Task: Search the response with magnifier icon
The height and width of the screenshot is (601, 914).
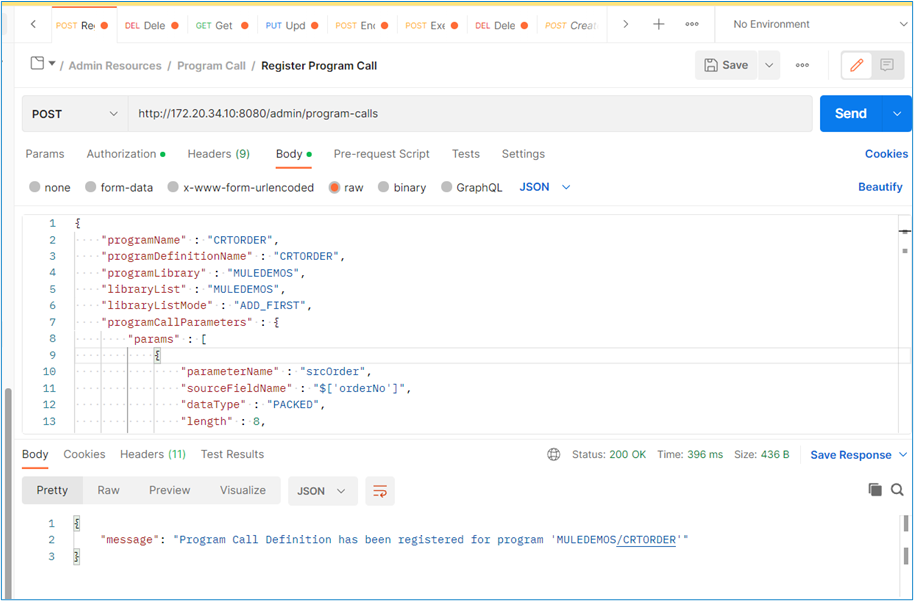Action: pos(897,490)
